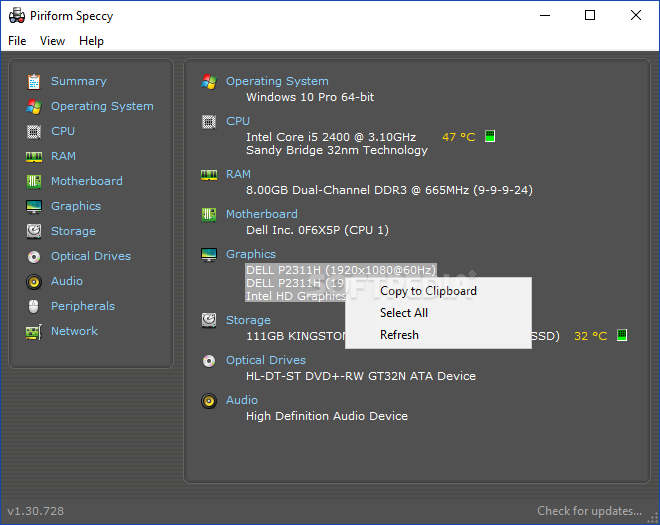Screen dimensions: 660x525
Task: Click the Graphics heading link in summary
Action: pyautogui.click(x=251, y=254)
